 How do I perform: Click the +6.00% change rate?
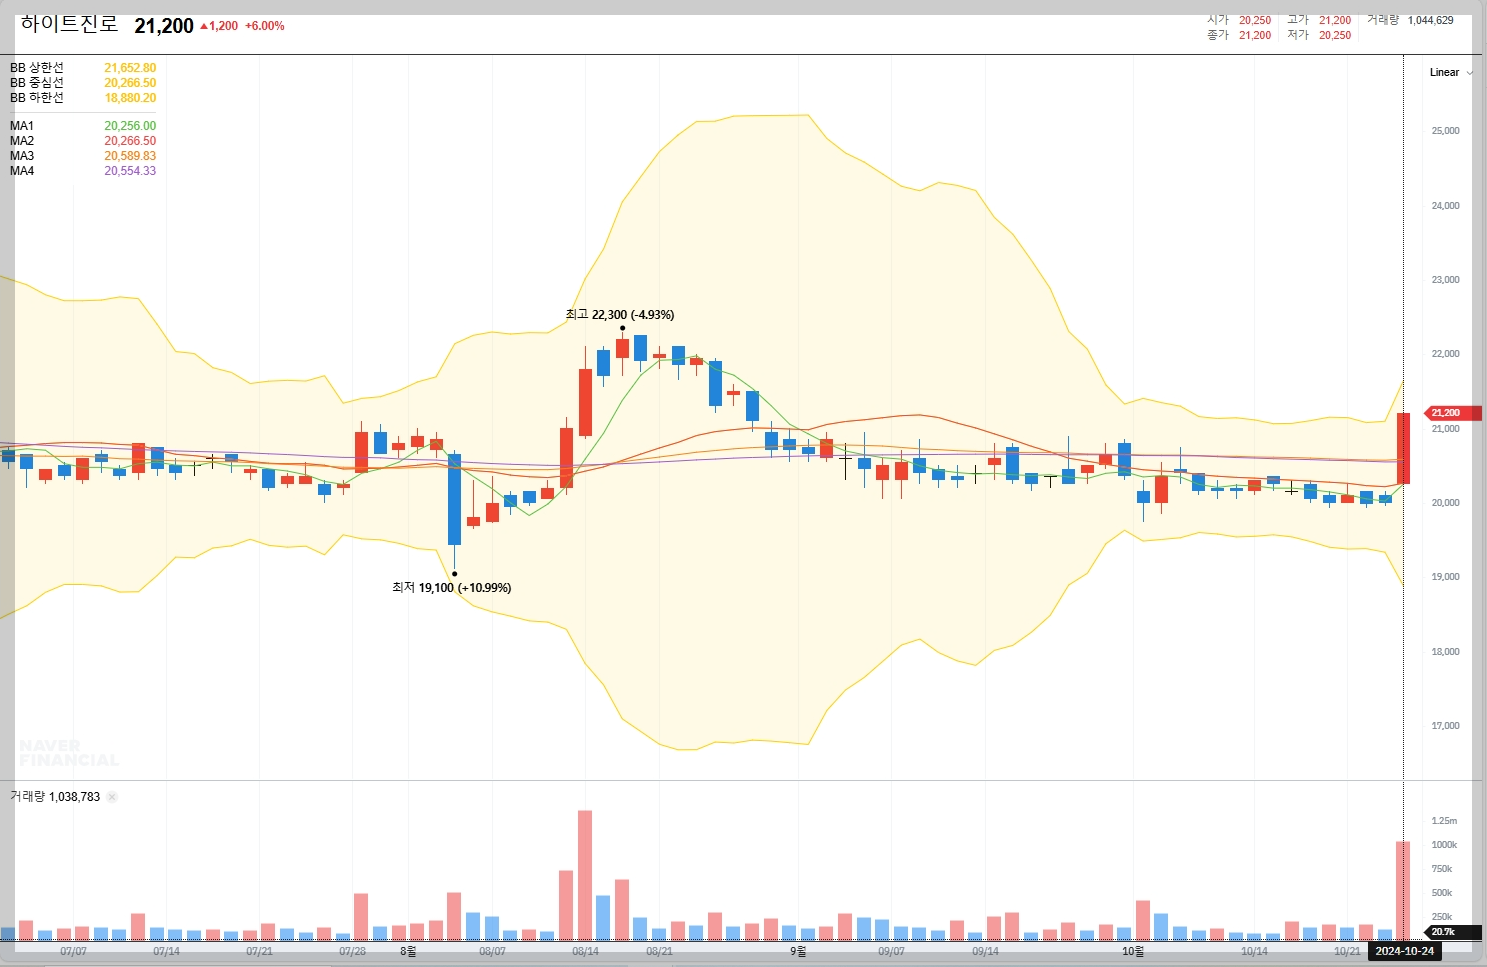[x=265, y=26]
